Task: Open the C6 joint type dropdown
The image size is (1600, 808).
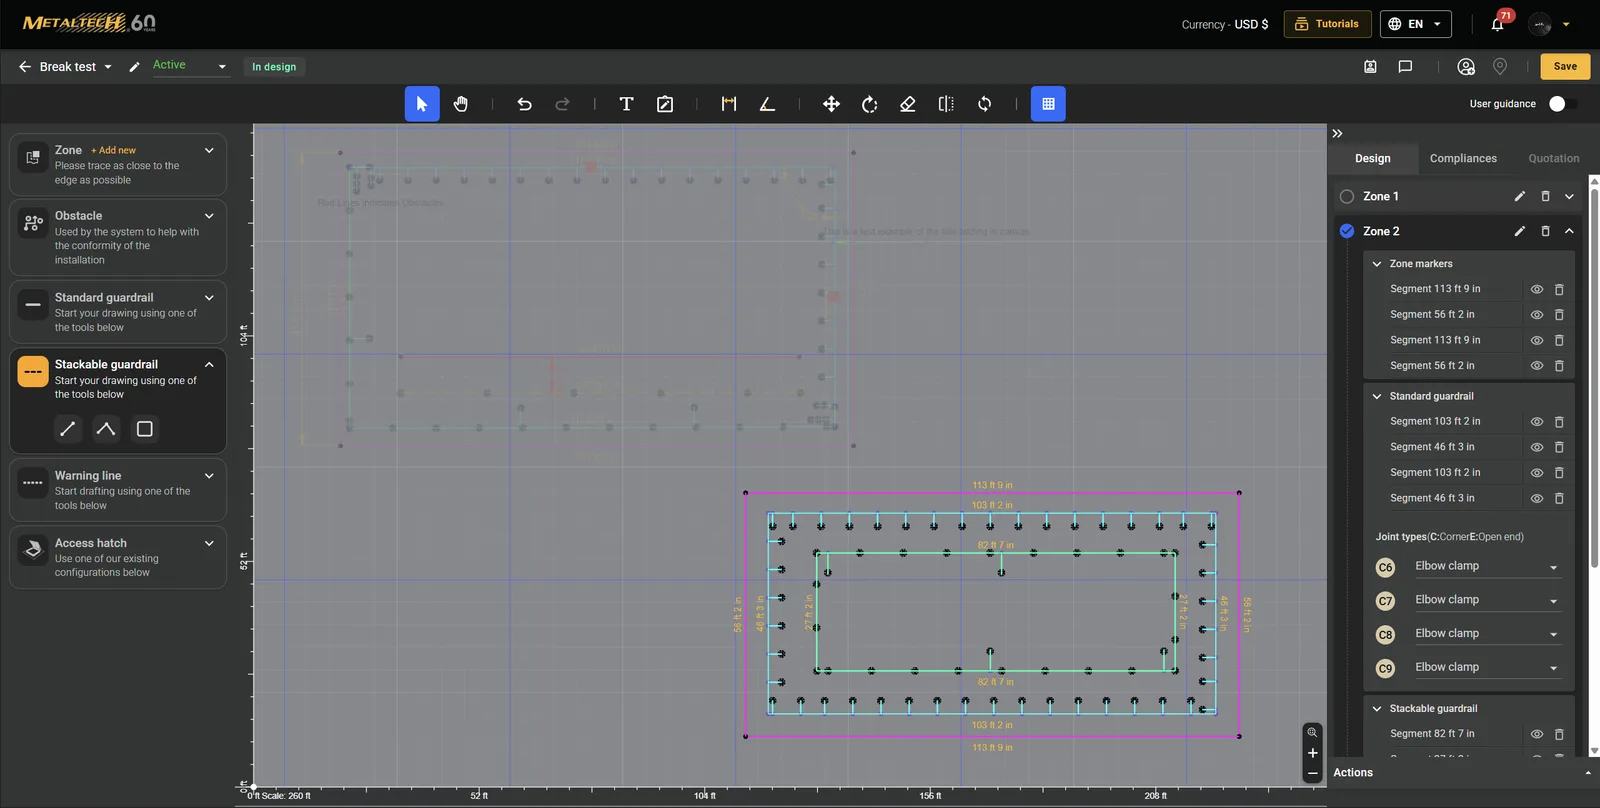Action: coord(1486,567)
